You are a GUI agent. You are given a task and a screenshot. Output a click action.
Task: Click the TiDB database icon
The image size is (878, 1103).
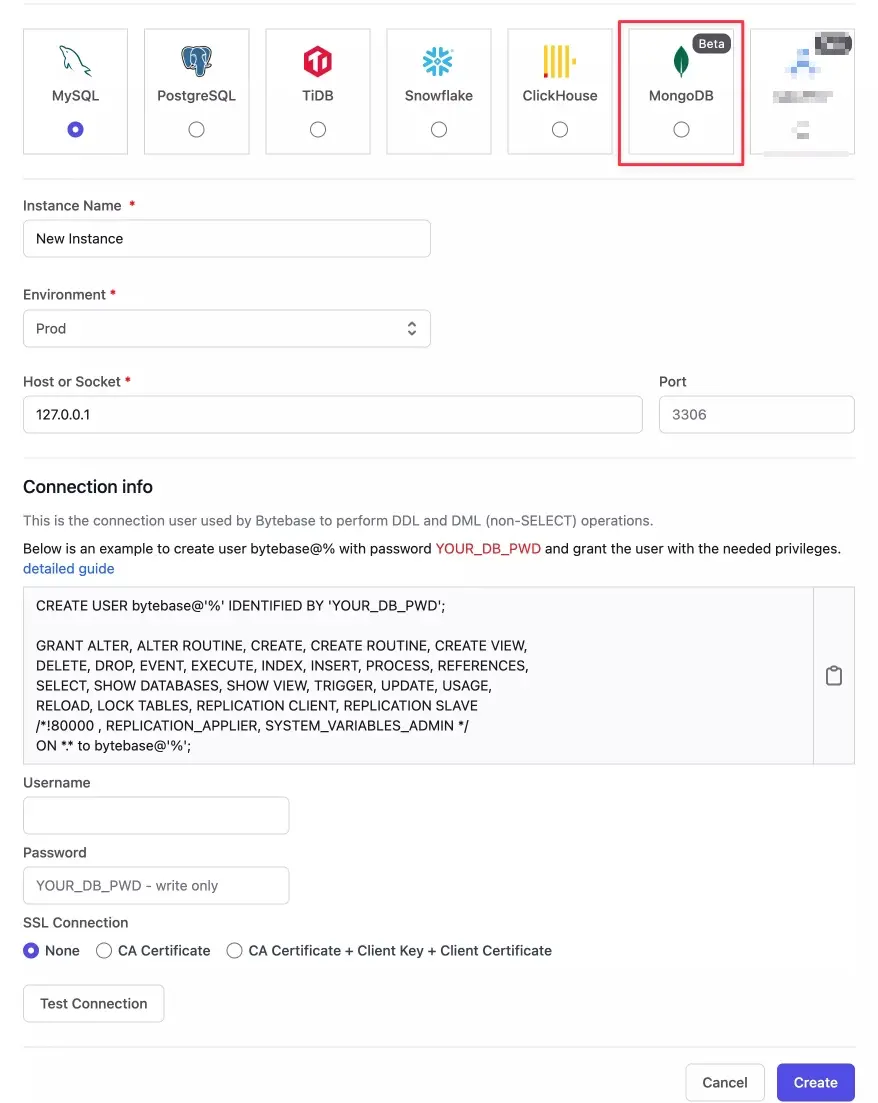317,62
